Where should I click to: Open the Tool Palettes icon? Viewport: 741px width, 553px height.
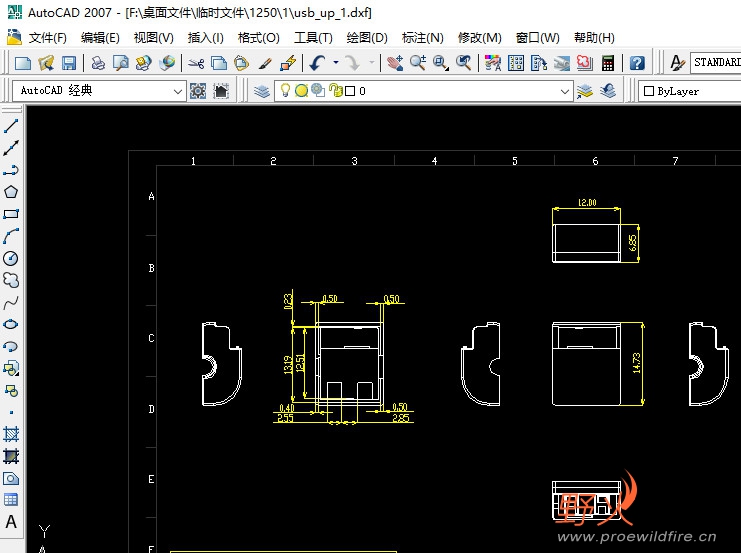tap(539, 62)
